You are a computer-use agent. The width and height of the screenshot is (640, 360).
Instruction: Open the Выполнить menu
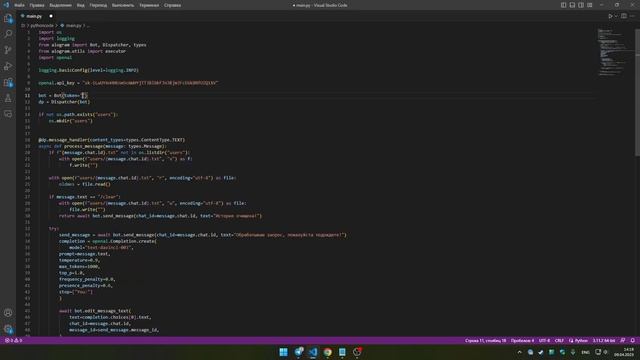(123, 5)
